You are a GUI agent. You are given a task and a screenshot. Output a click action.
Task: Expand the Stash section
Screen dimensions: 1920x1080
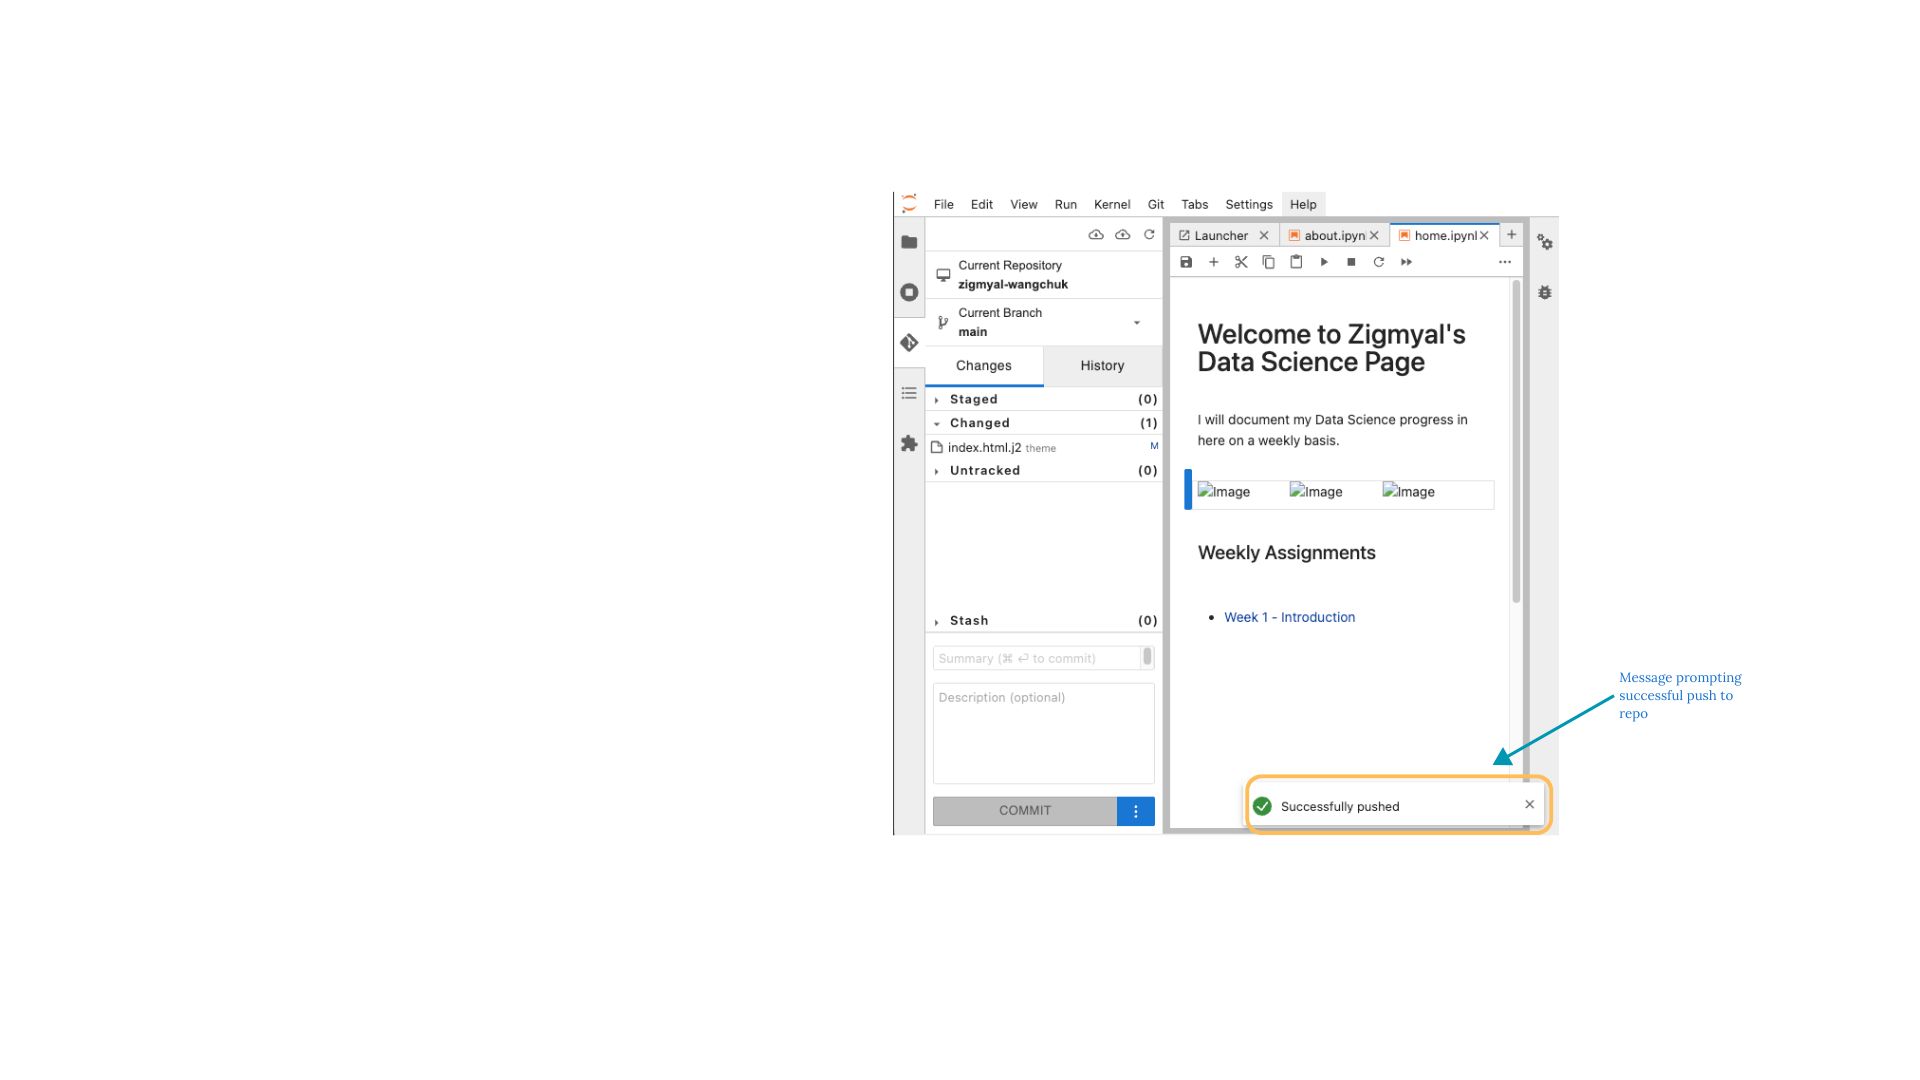pos(968,621)
